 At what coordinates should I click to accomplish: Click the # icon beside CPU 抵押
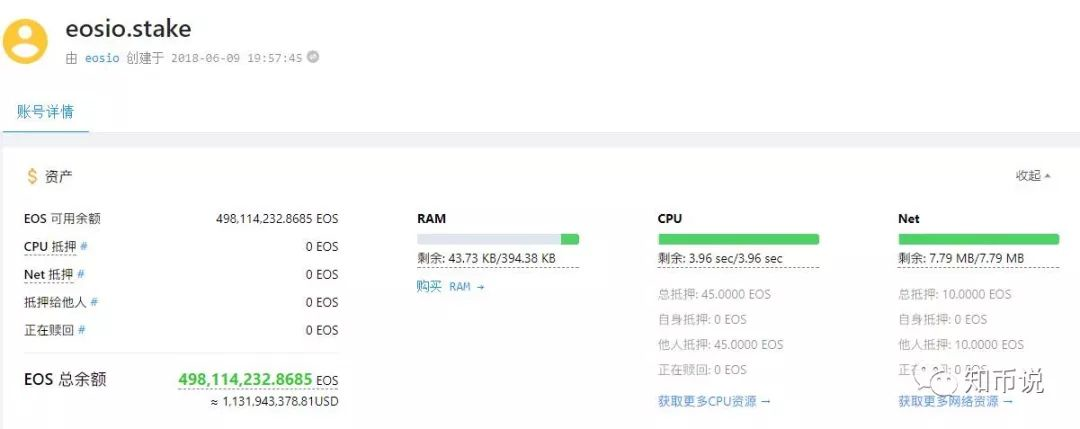tap(83, 246)
